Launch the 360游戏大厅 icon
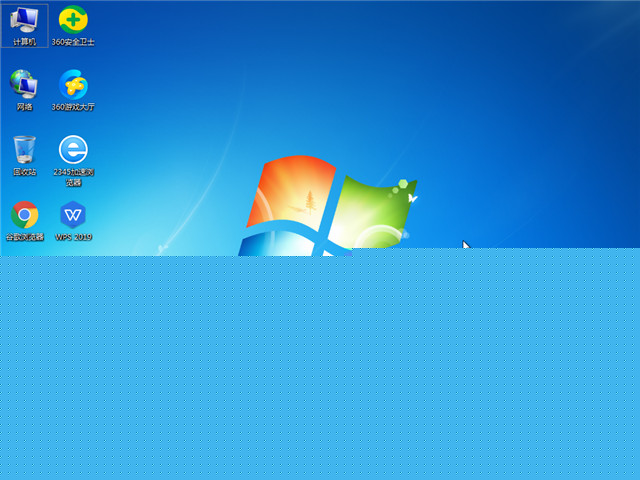Image resolution: width=640 pixels, height=480 pixels. (x=73, y=90)
